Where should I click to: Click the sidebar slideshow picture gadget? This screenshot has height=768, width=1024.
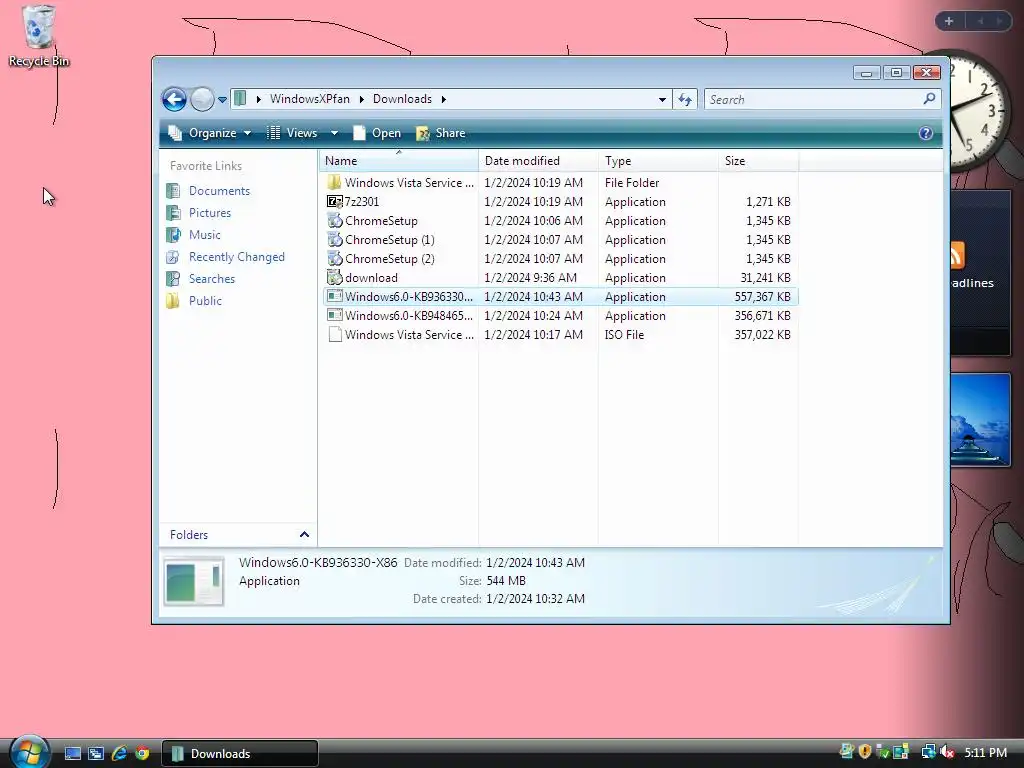point(980,420)
